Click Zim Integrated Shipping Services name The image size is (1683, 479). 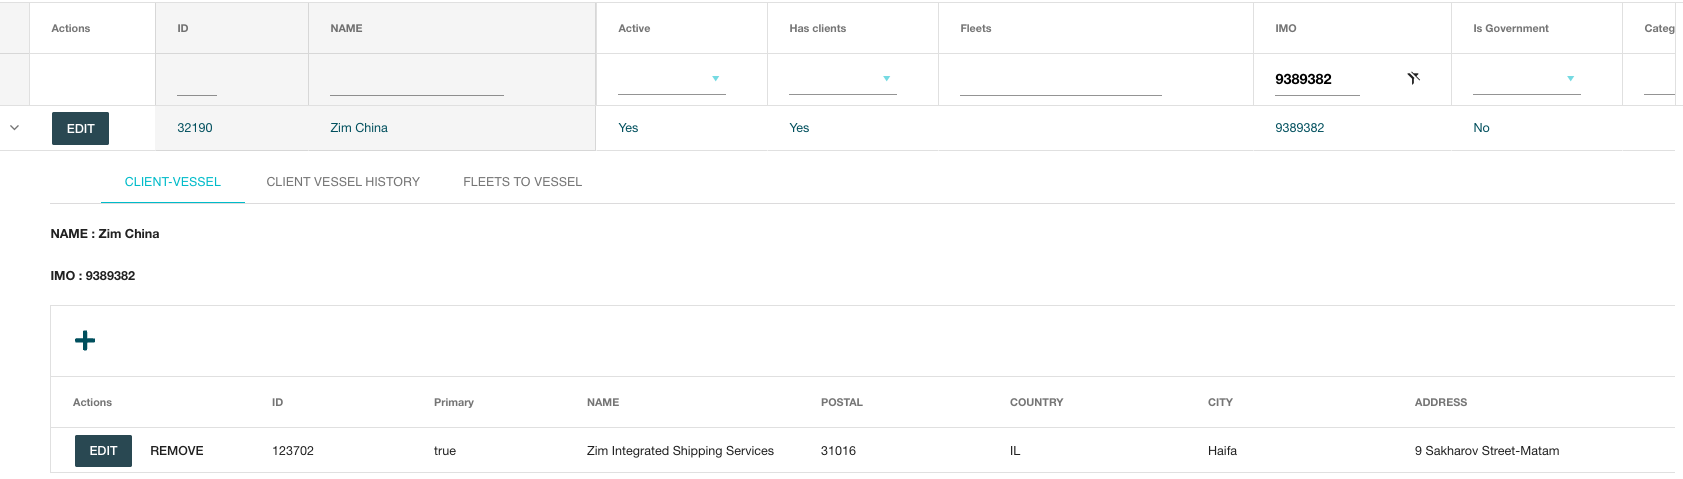(x=680, y=451)
